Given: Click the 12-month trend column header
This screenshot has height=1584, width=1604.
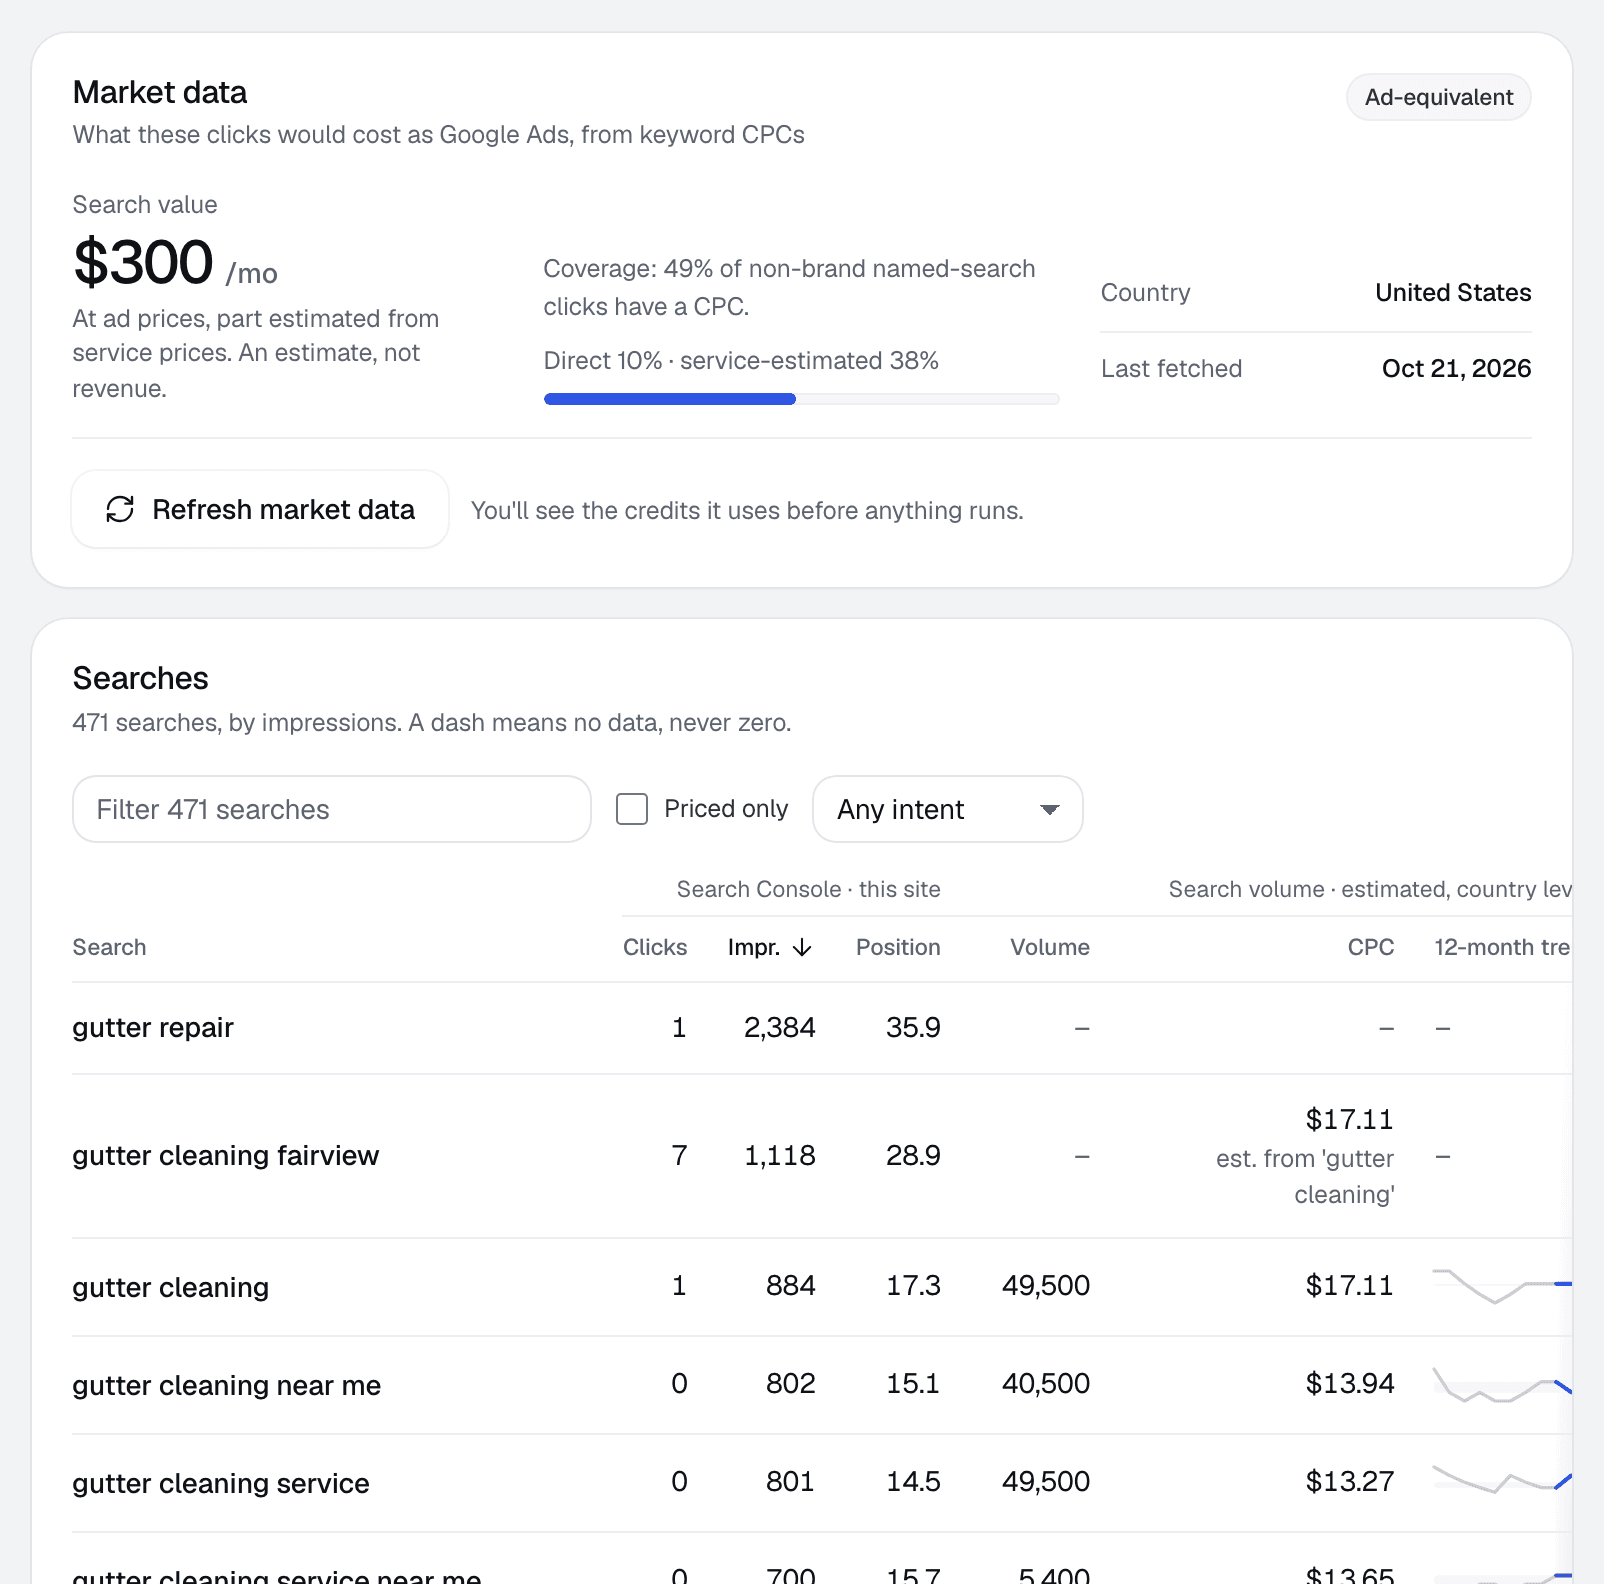Looking at the screenshot, I should tap(1502, 947).
